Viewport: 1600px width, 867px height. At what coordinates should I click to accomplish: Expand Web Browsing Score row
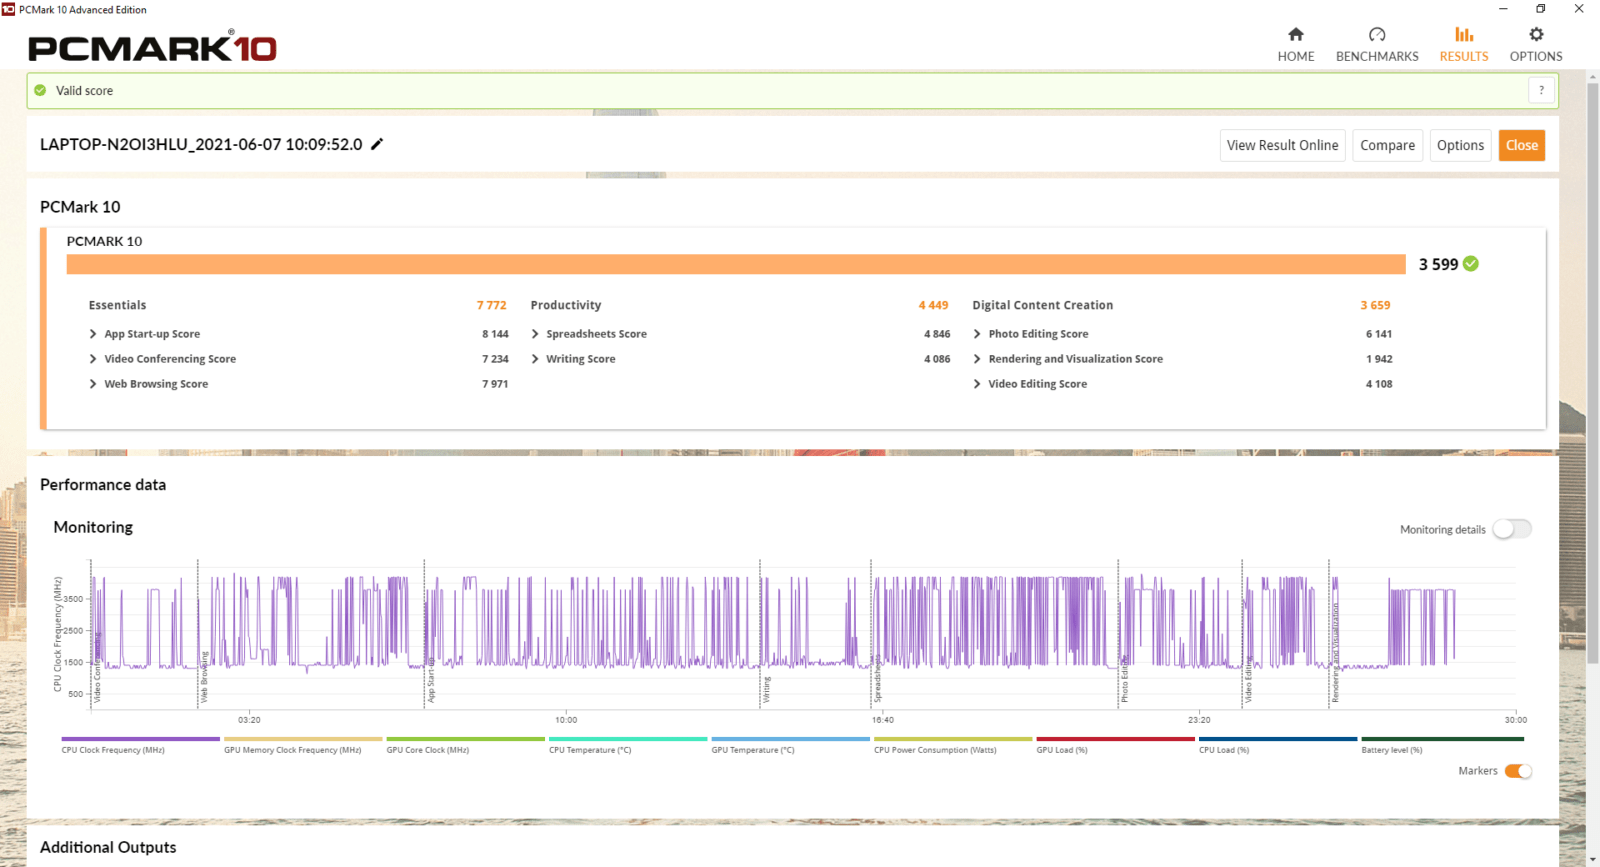pyautogui.click(x=93, y=384)
